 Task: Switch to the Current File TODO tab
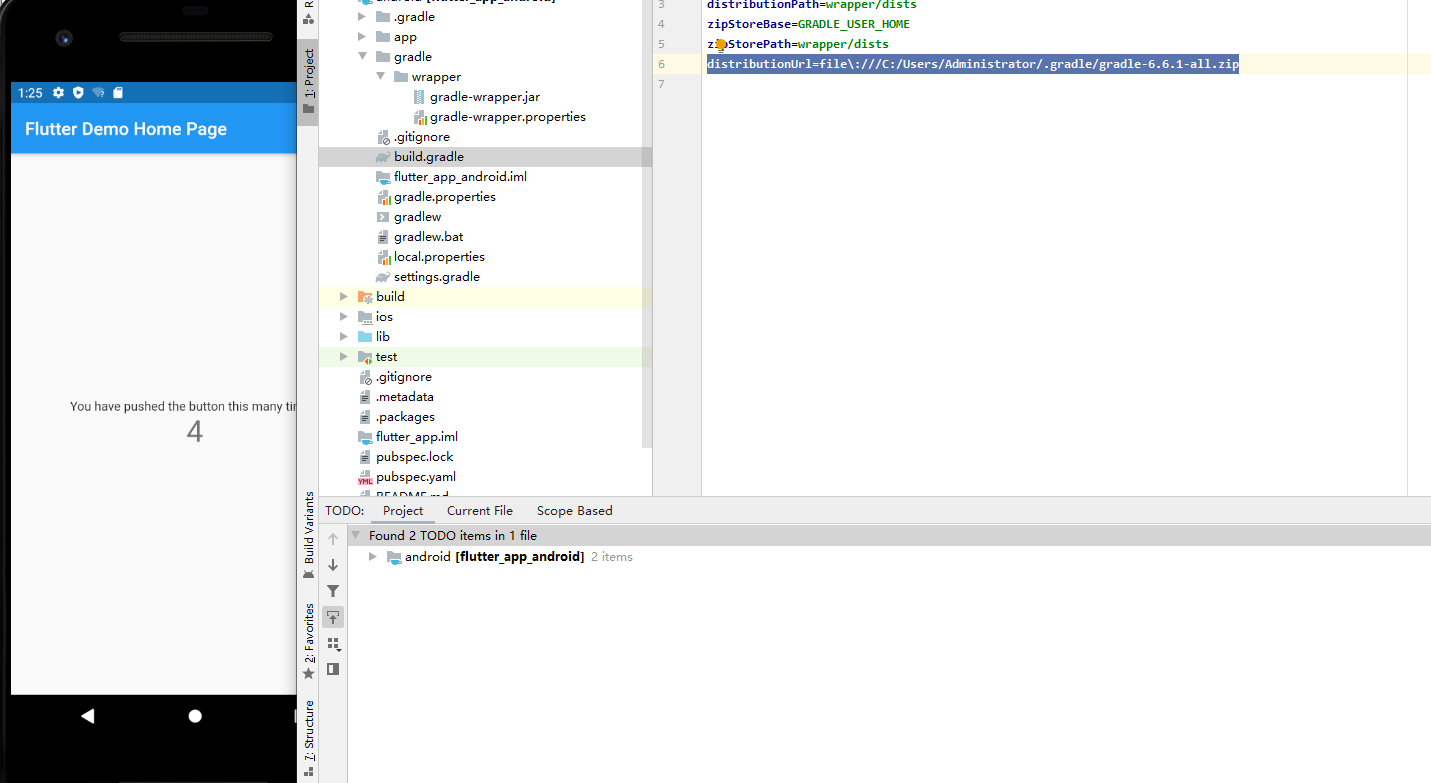coord(480,511)
